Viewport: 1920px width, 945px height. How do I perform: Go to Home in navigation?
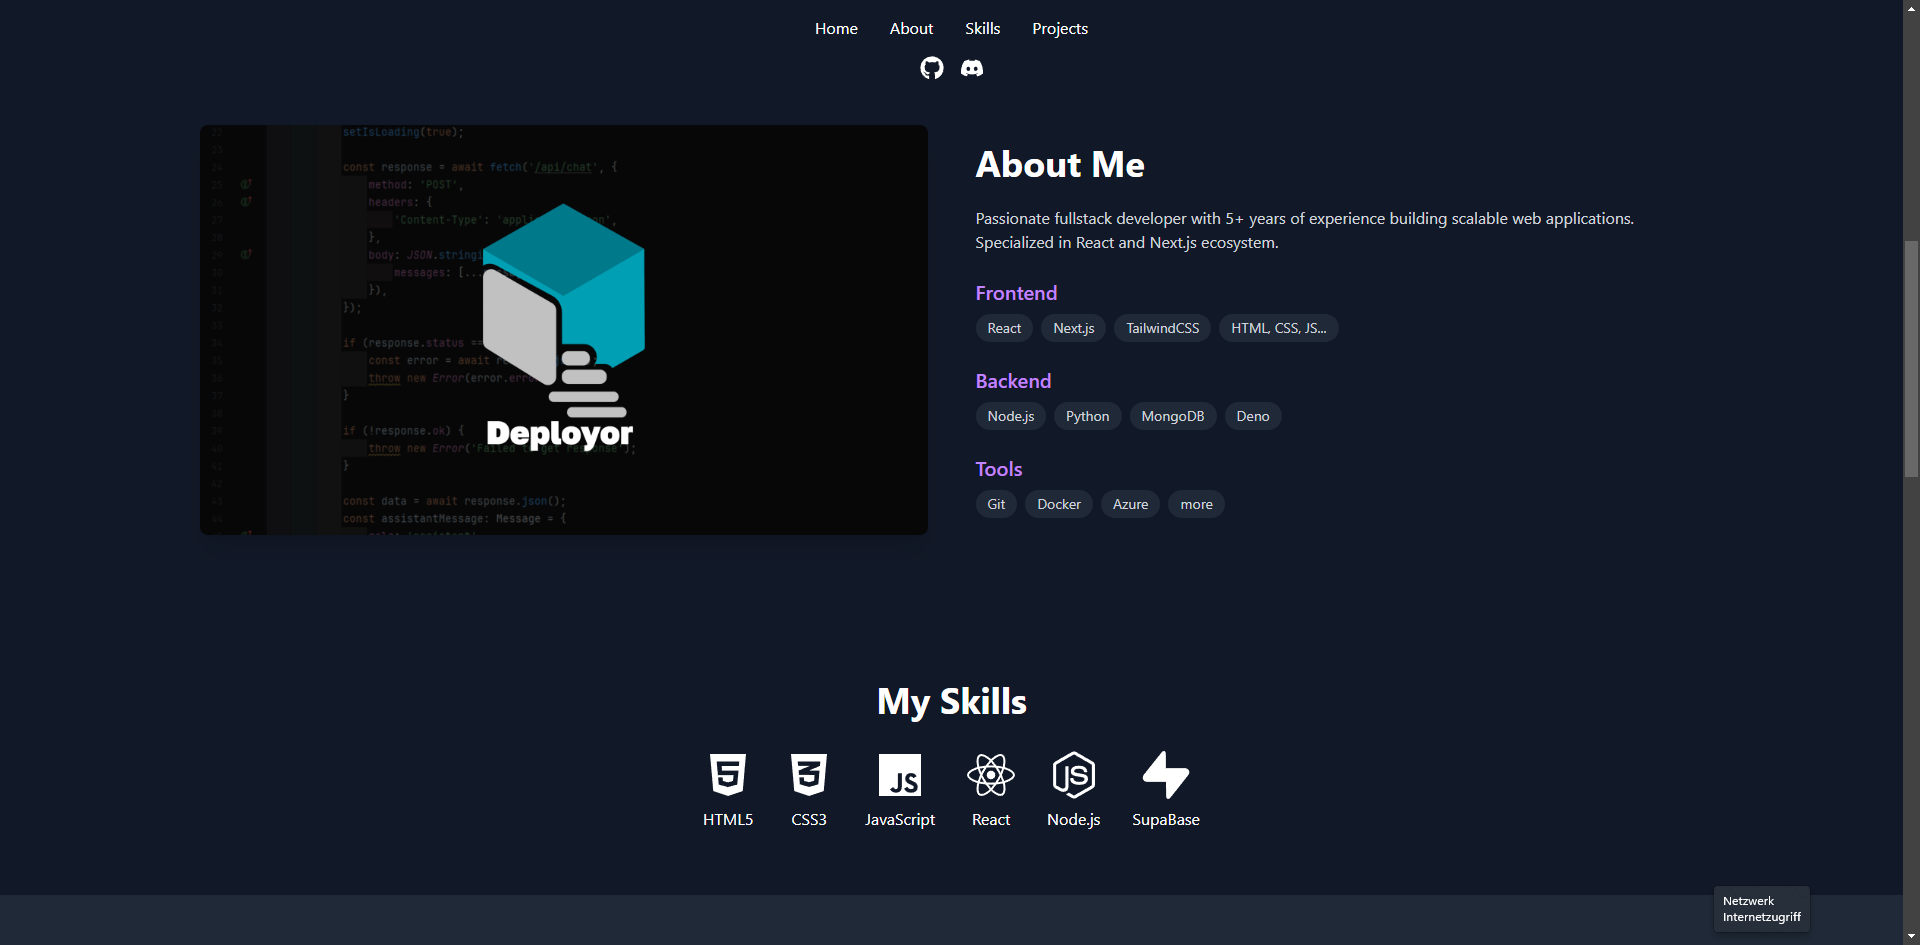click(836, 28)
